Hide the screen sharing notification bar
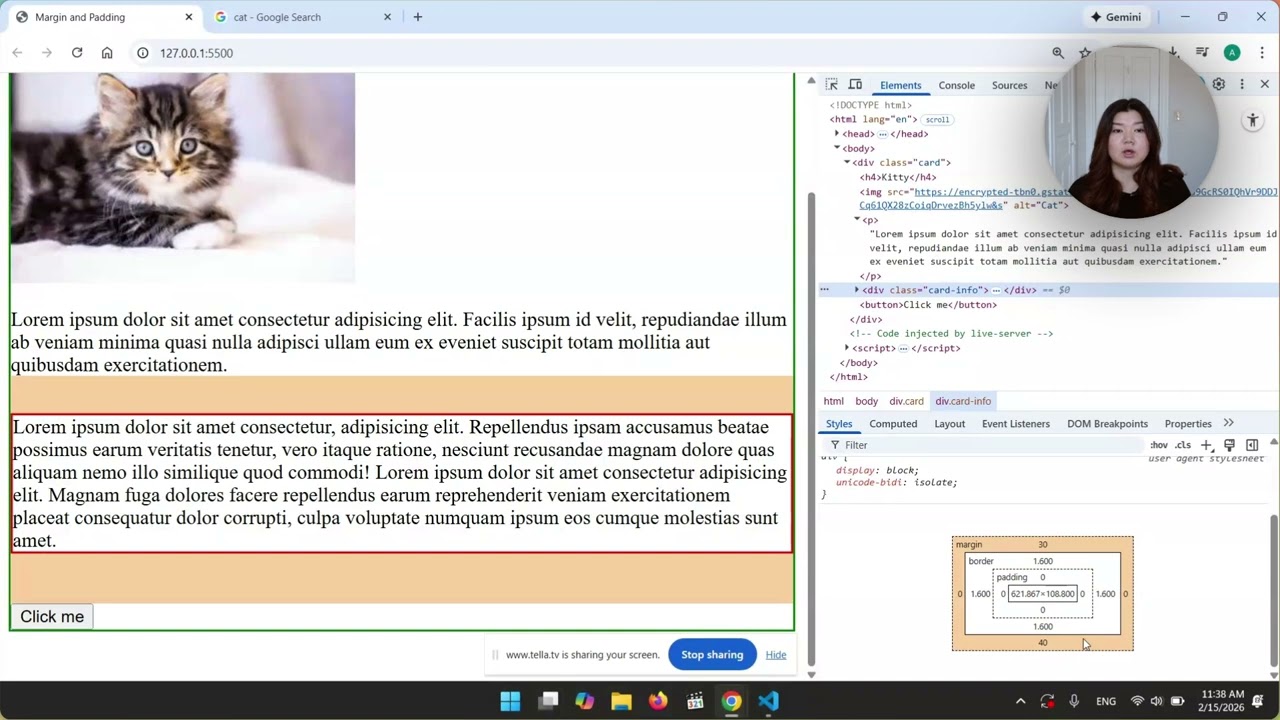This screenshot has width=1280, height=720. tap(776, 655)
